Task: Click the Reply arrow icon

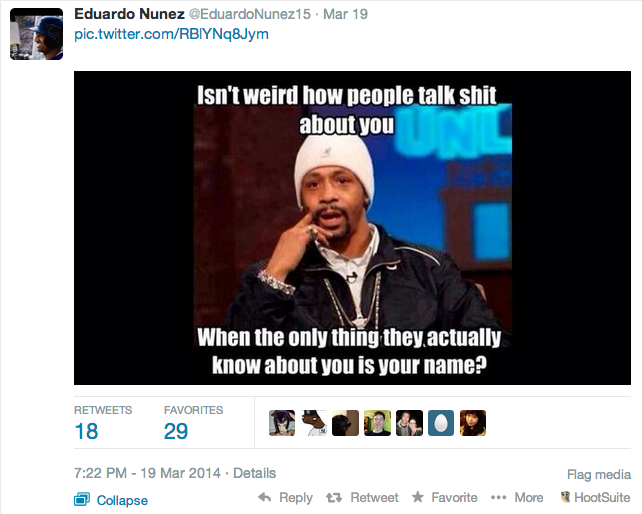Action: pos(264,497)
